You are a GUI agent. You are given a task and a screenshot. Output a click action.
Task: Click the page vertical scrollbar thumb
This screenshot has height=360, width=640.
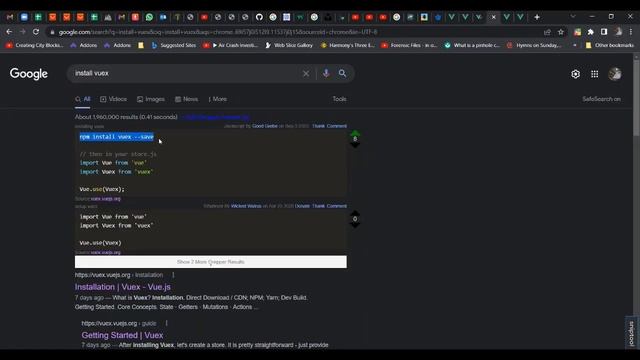coord(636,98)
